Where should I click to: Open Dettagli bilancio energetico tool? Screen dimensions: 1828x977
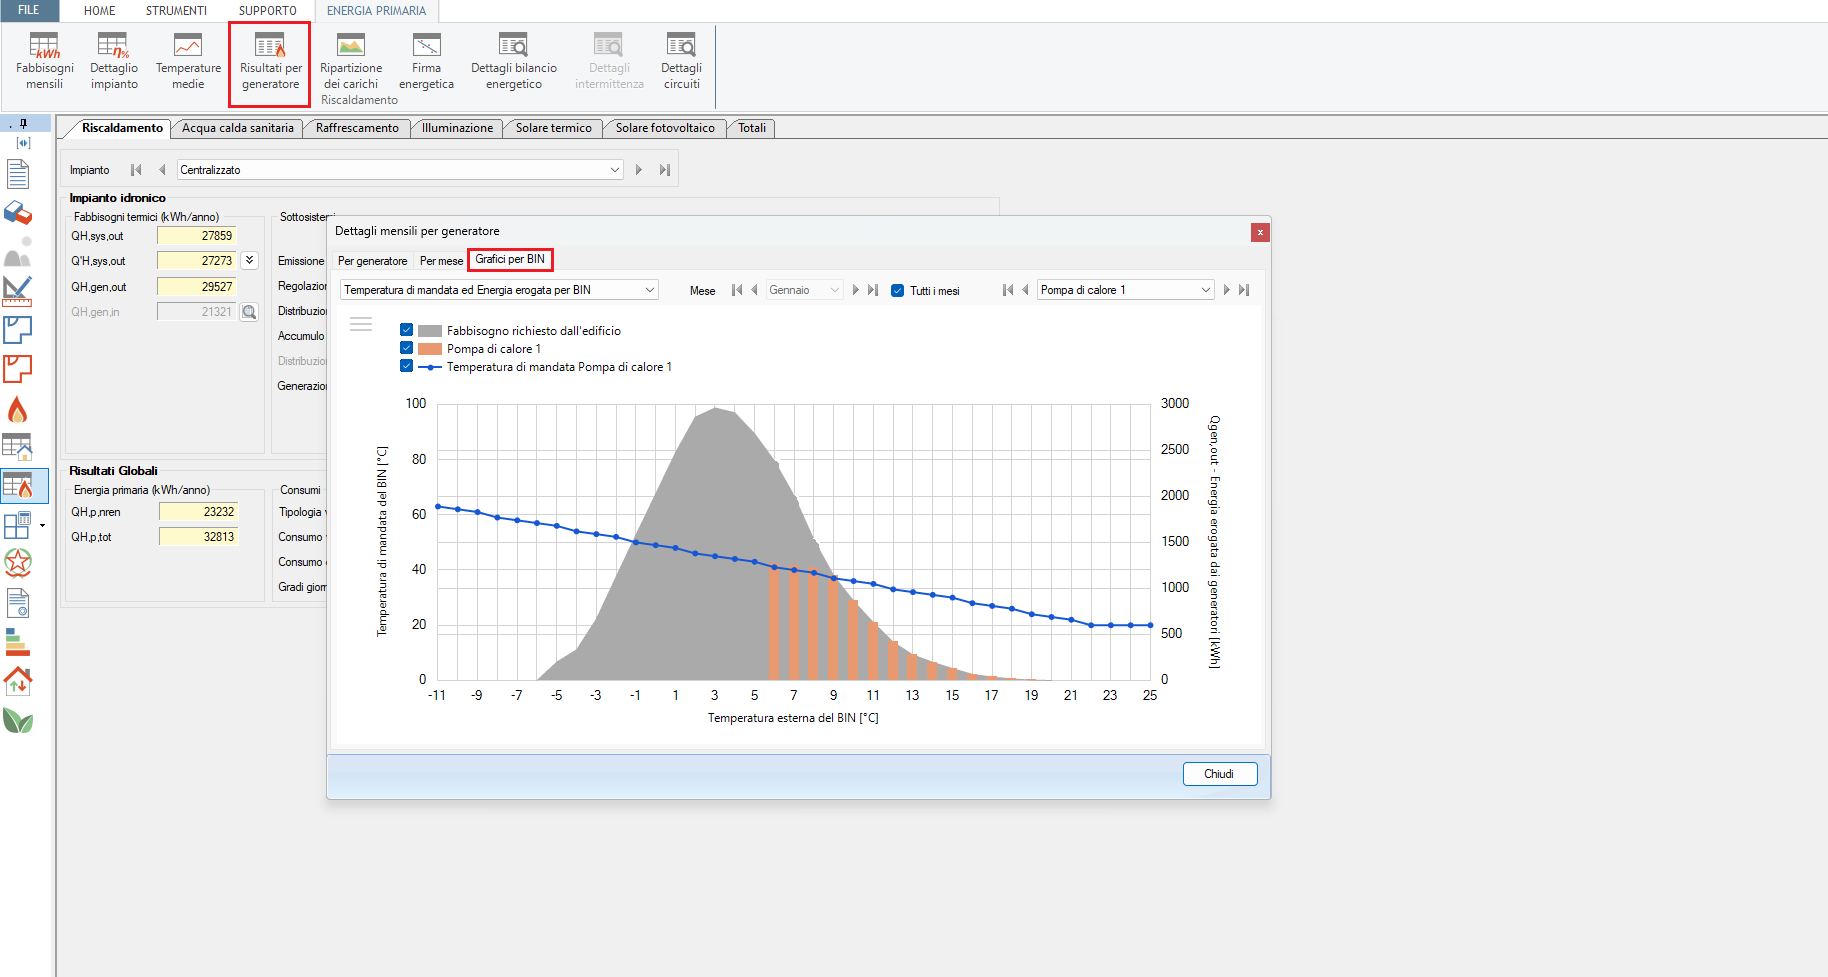(514, 61)
